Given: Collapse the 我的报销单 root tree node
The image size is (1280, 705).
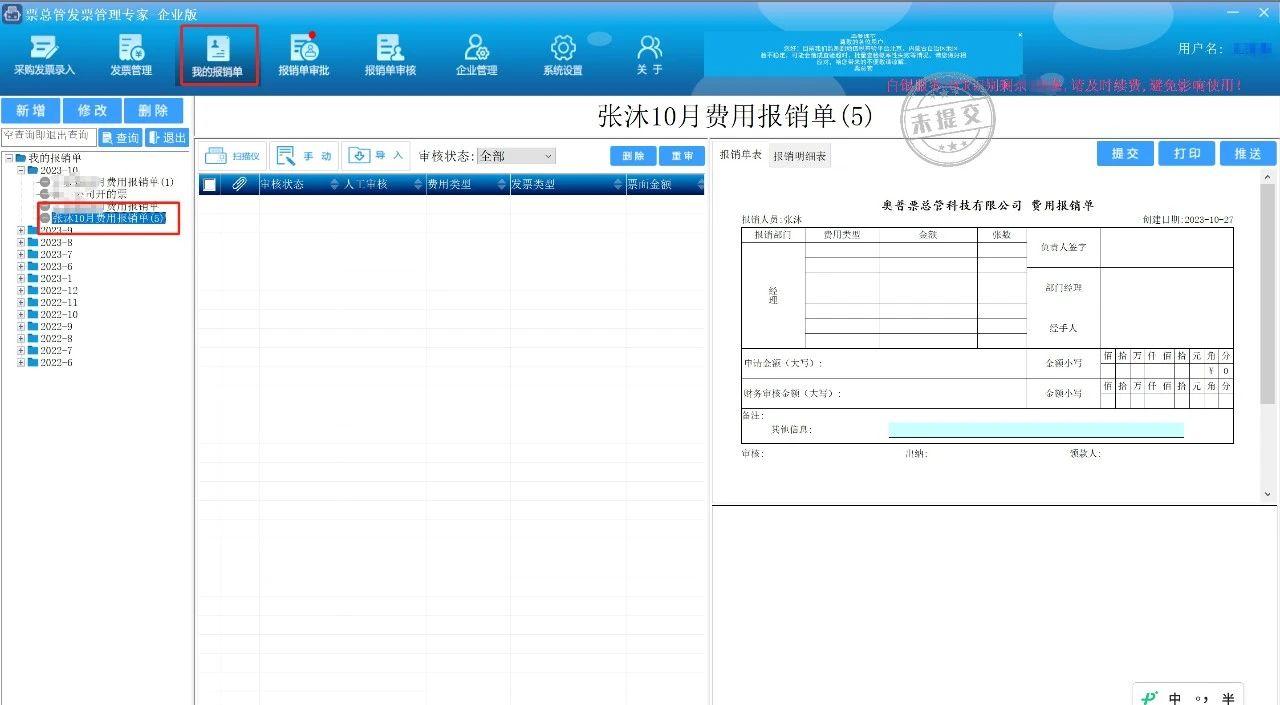Looking at the screenshot, I should tap(9, 158).
